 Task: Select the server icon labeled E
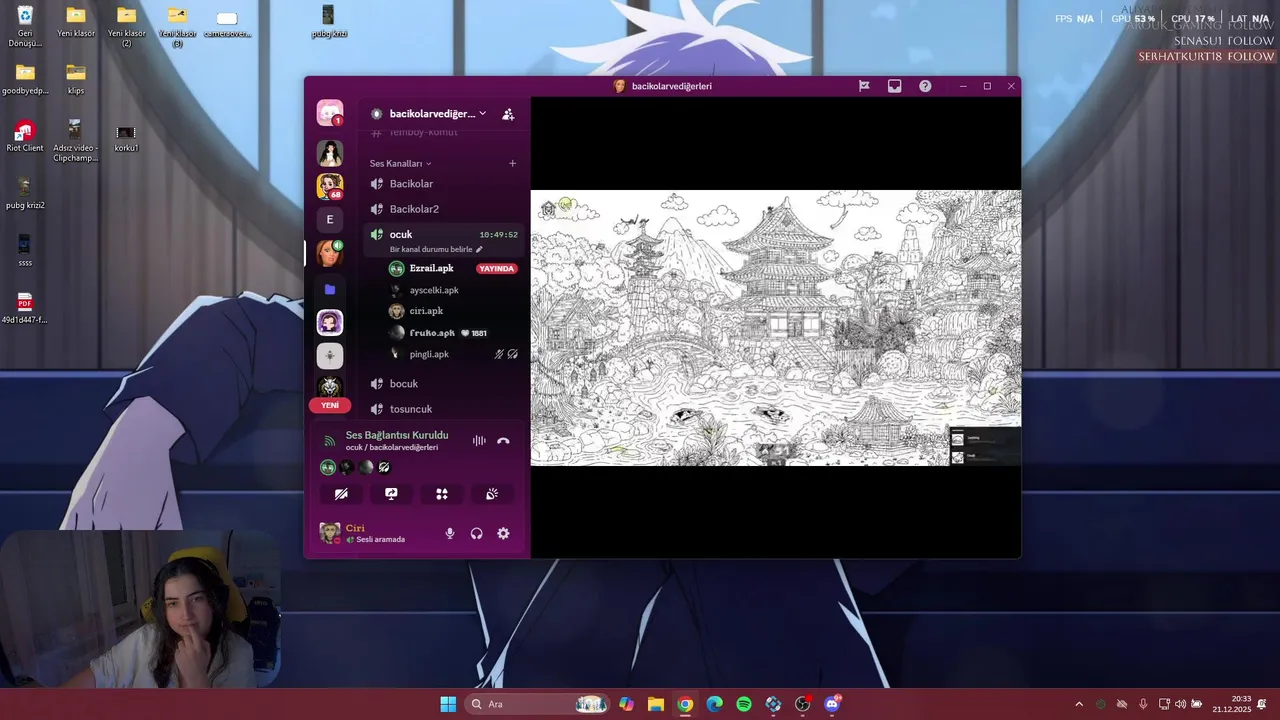(x=330, y=219)
